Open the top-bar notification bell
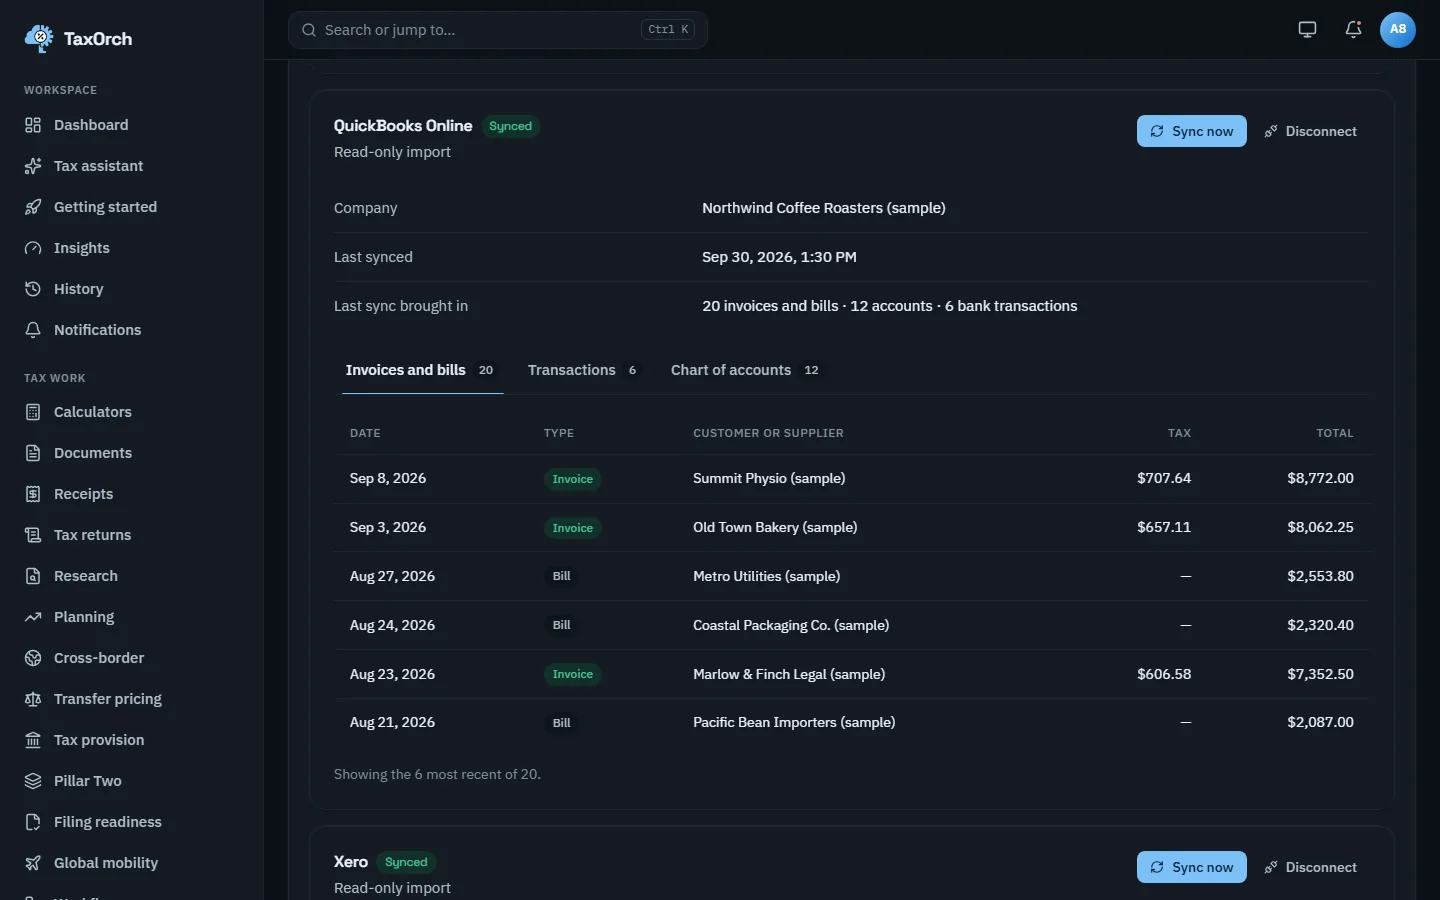 tap(1353, 29)
